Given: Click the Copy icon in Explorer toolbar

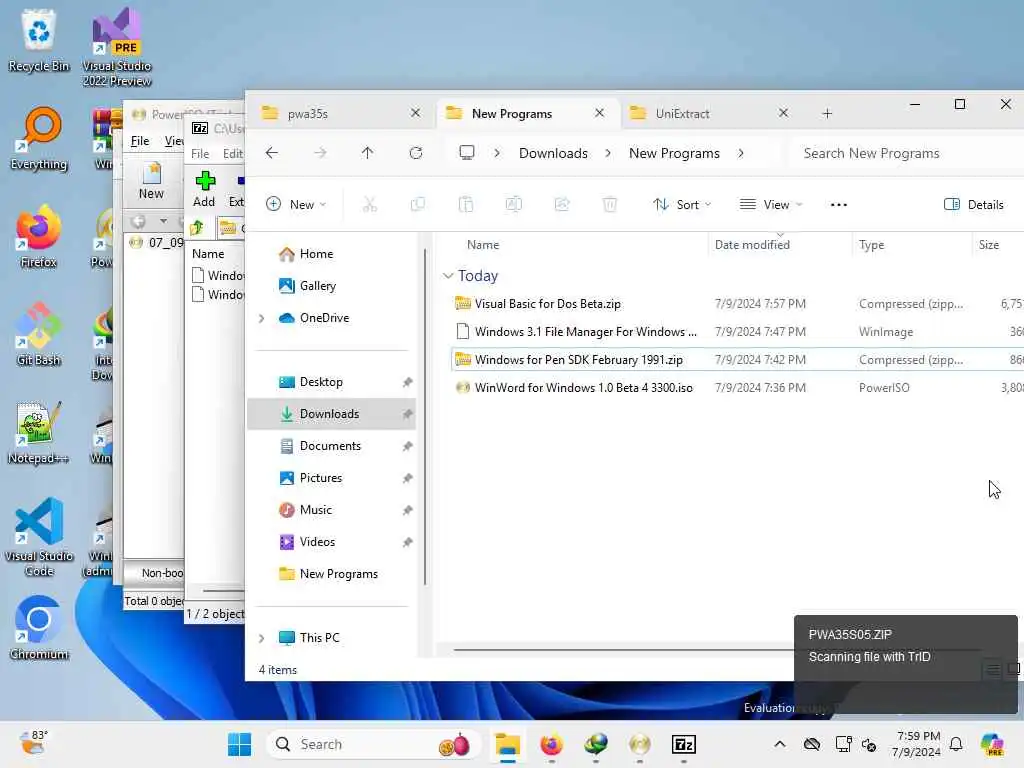Looking at the screenshot, I should pyautogui.click(x=418, y=204).
